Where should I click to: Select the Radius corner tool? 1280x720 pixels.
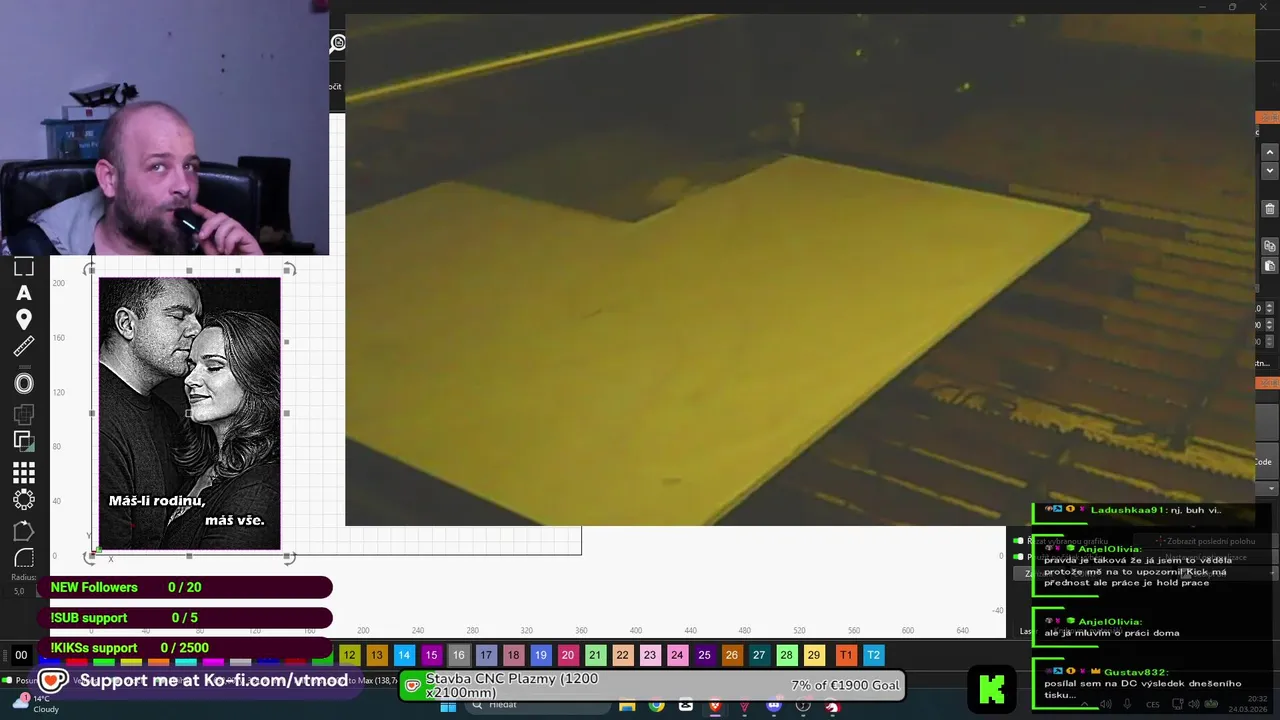tap(24, 558)
